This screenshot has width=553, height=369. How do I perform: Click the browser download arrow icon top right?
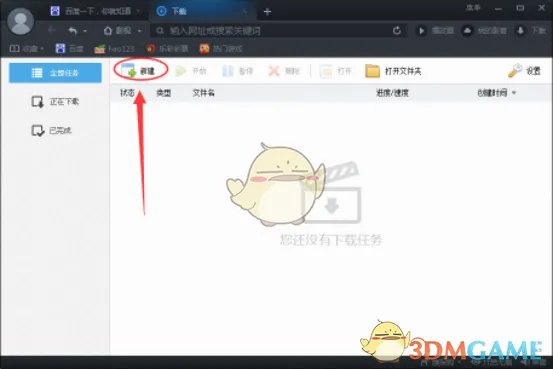coord(520,31)
